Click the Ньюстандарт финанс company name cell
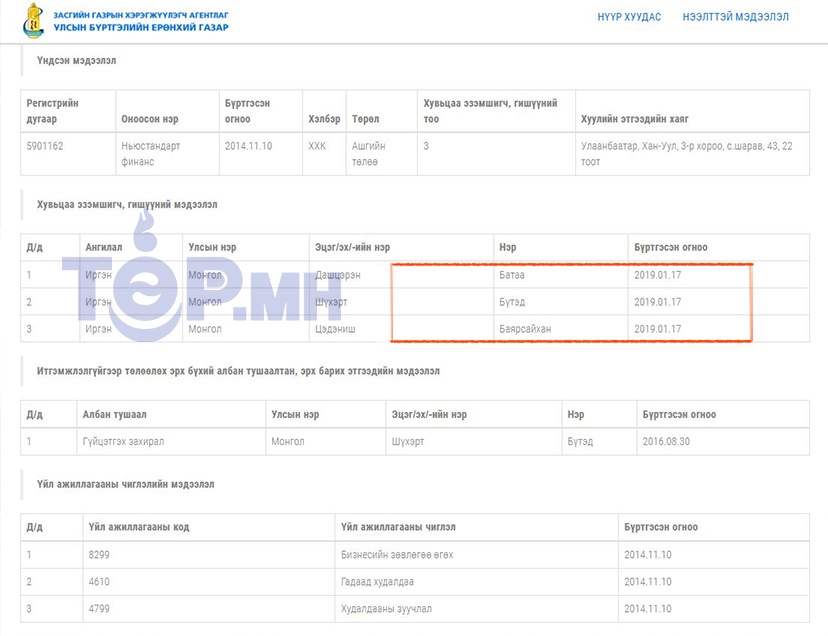Screen dimensions: 828x636 click(148, 153)
